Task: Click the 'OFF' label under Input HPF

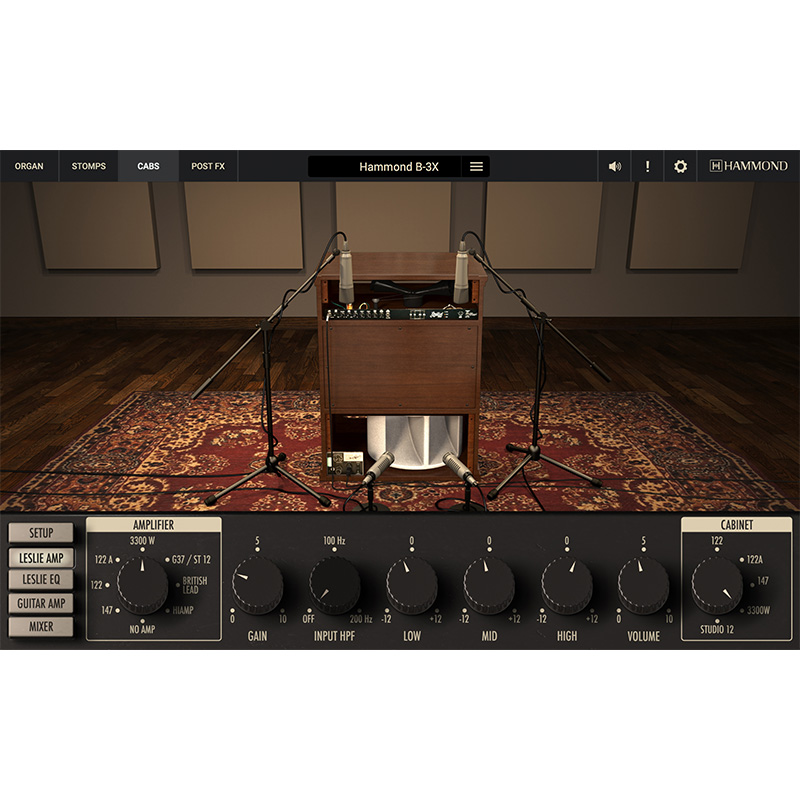Action: coord(309,619)
